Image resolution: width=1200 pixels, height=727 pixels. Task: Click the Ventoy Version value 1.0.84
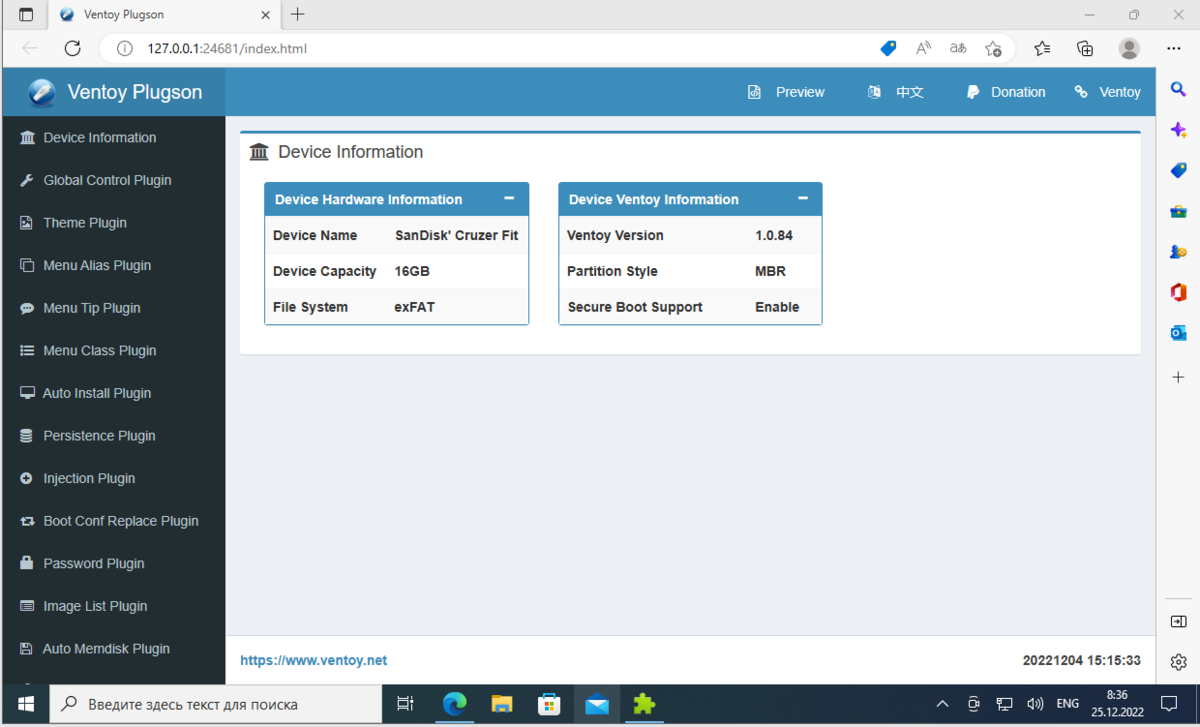point(774,236)
